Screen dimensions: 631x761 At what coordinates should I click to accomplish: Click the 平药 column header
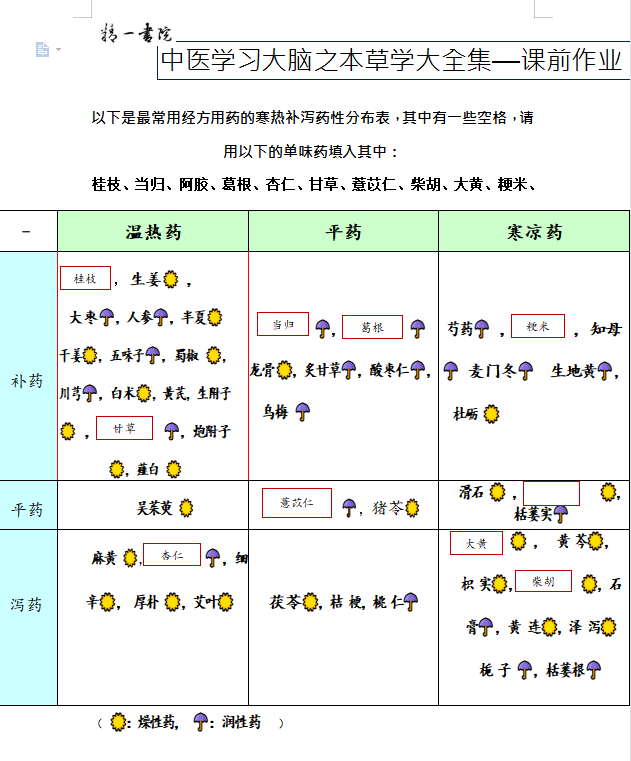click(344, 232)
